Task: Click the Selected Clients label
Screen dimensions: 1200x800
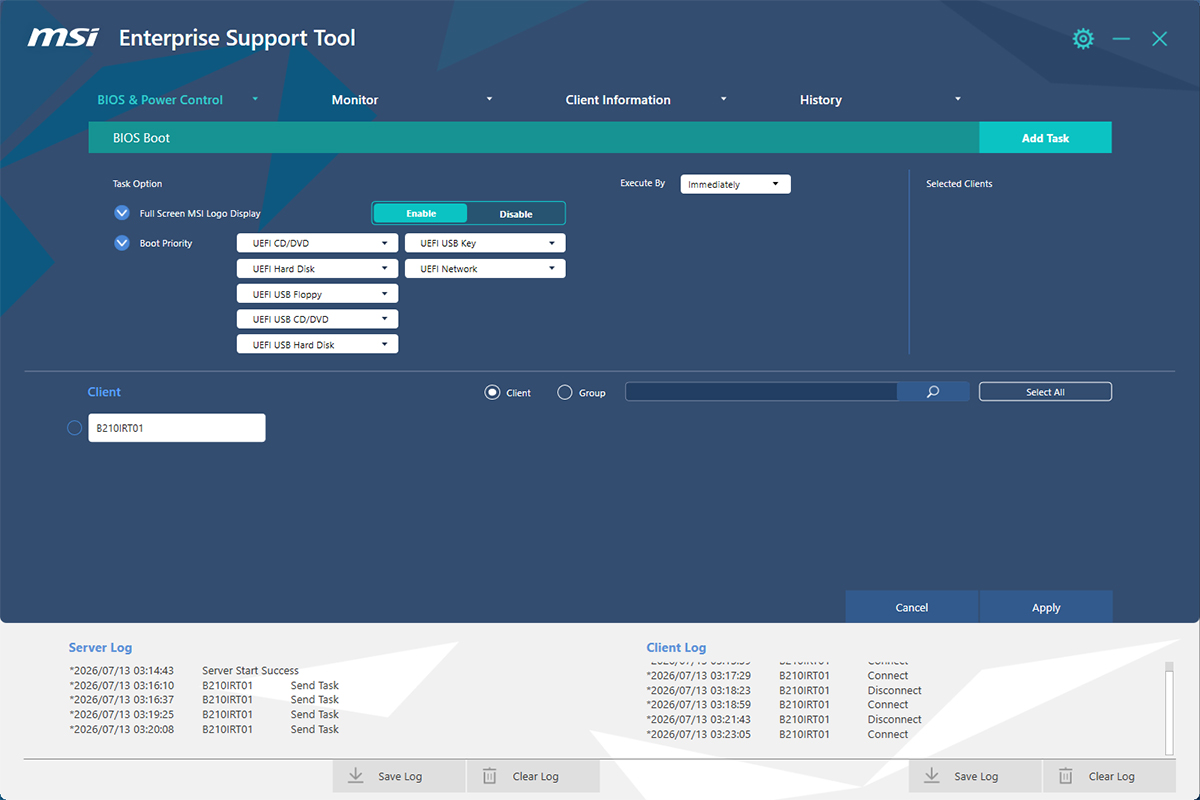Action: [x=959, y=184]
